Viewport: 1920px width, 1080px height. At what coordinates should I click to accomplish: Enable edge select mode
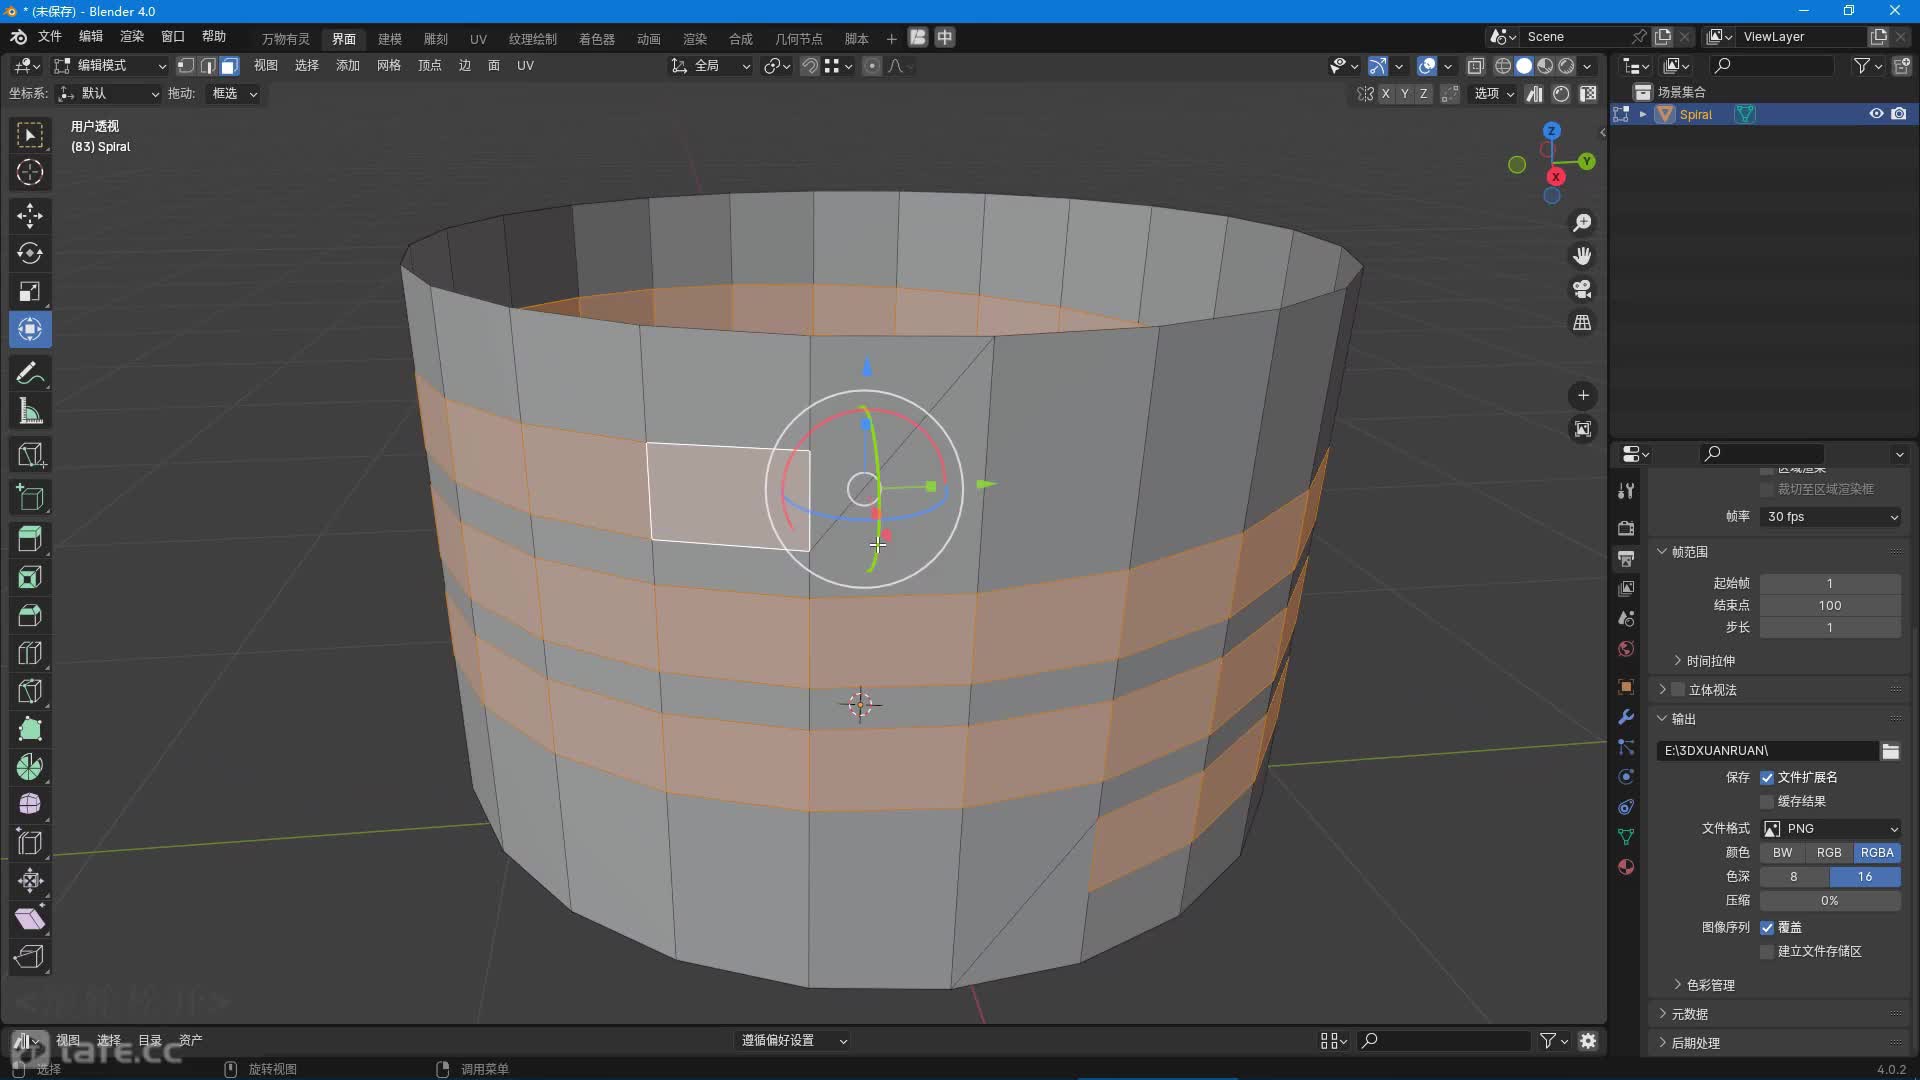point(208,66)
